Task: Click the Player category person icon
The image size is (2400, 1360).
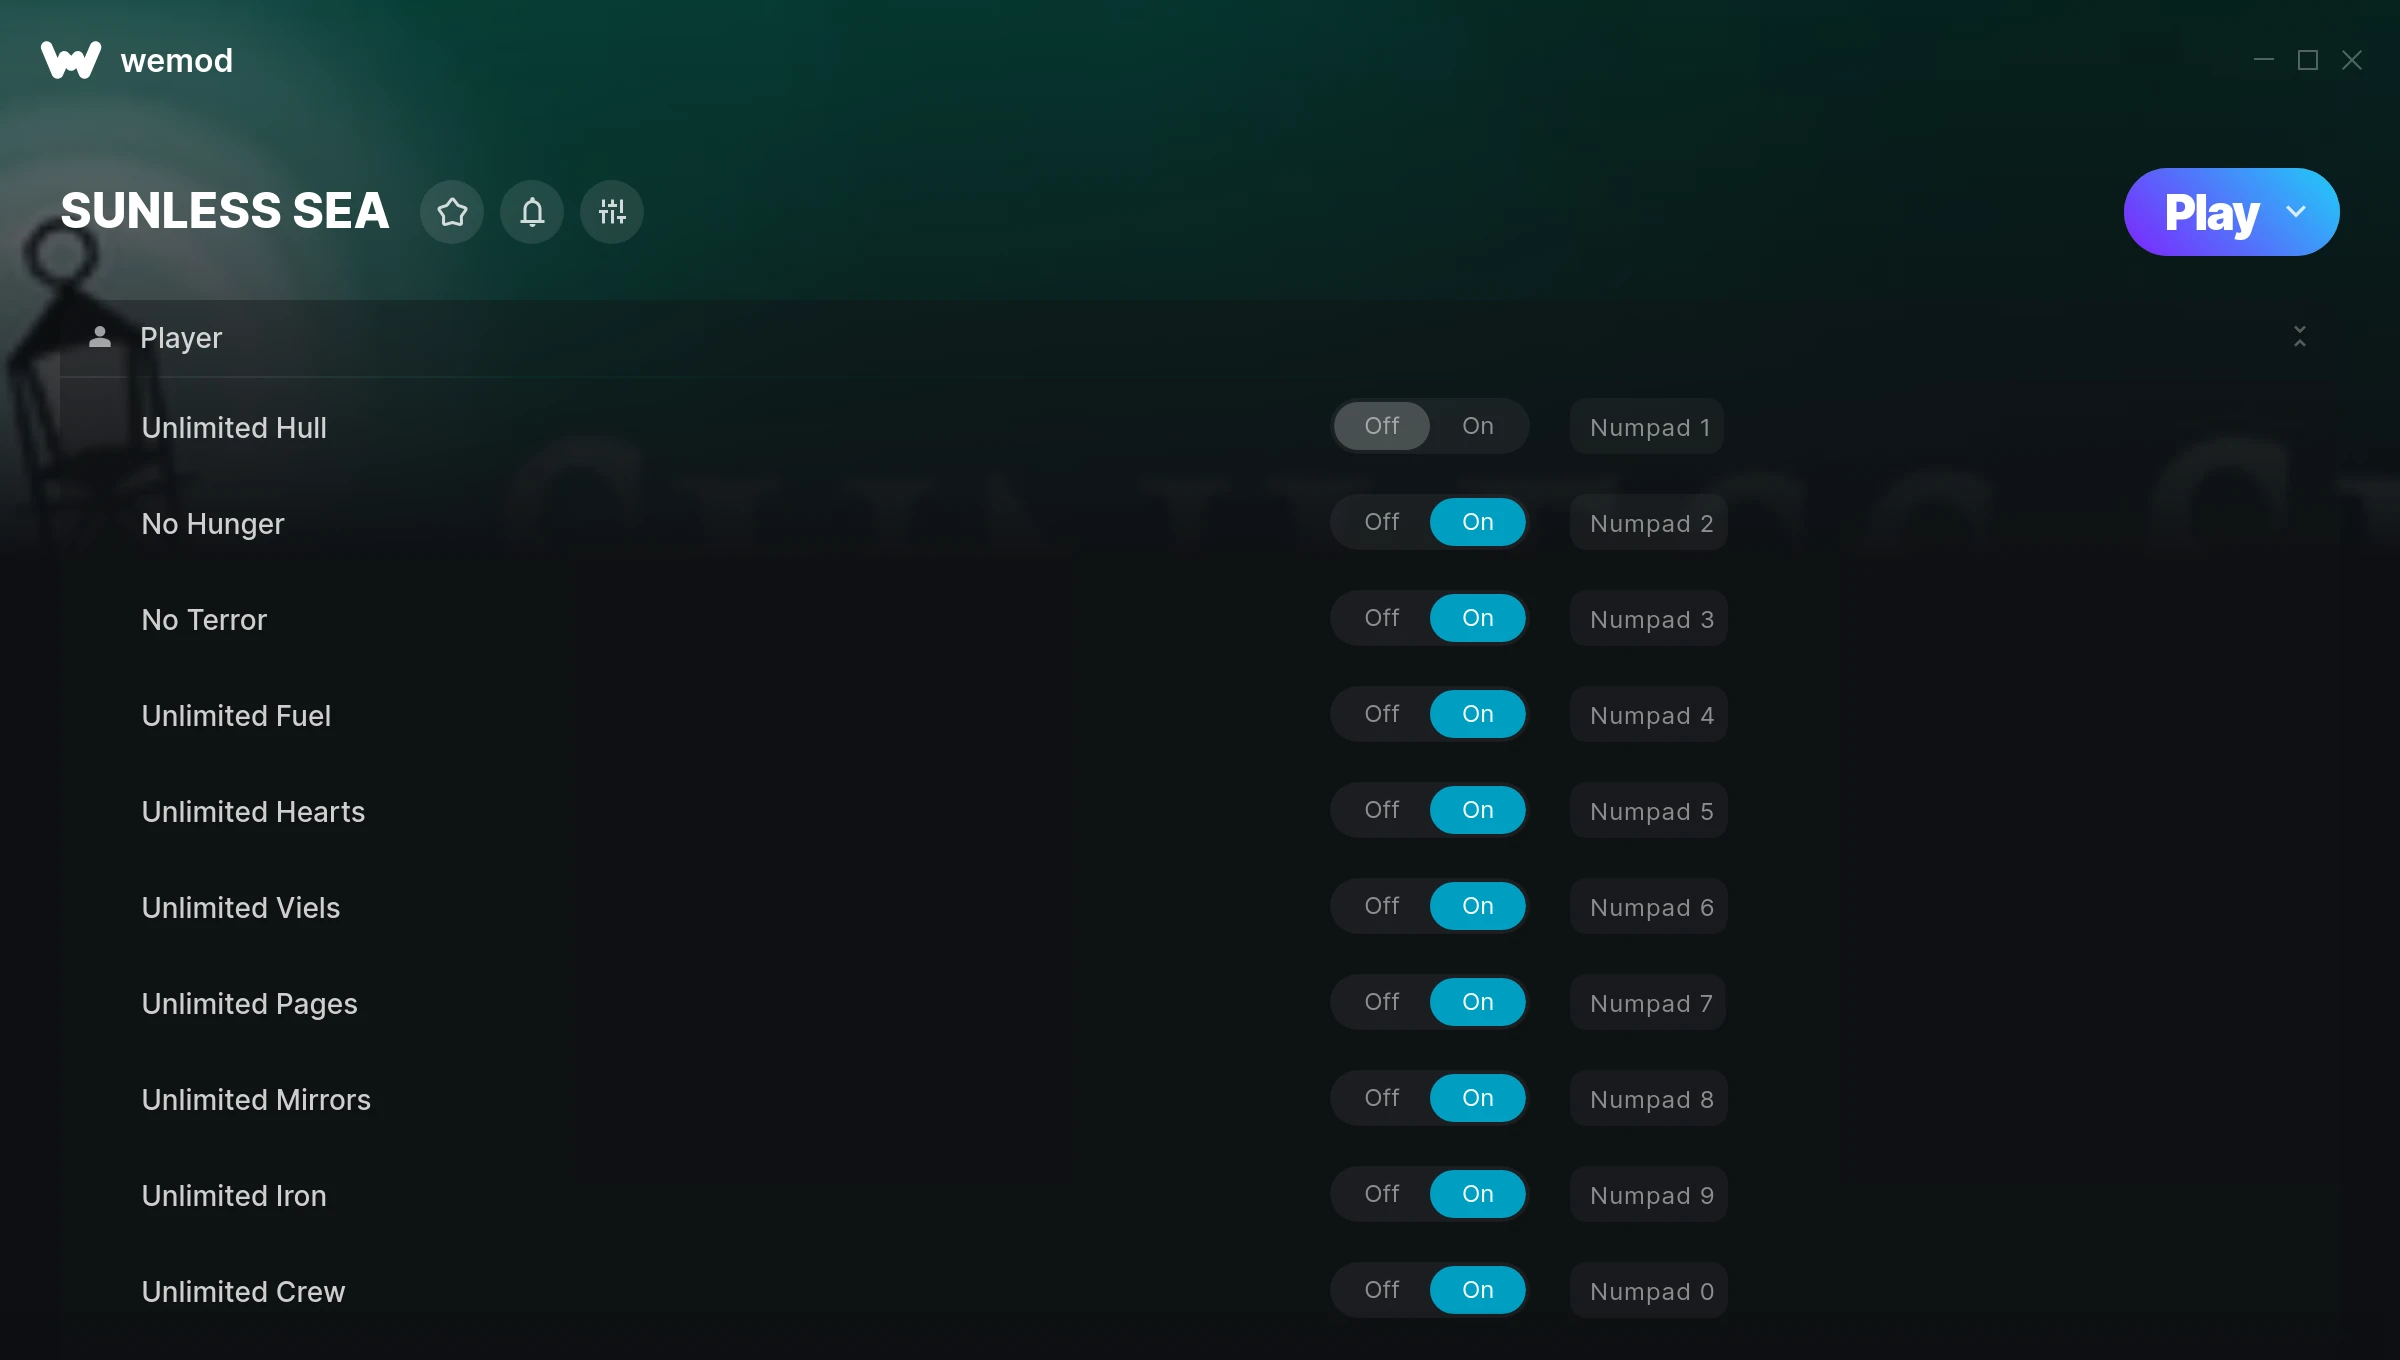Action: click(100, 337)
